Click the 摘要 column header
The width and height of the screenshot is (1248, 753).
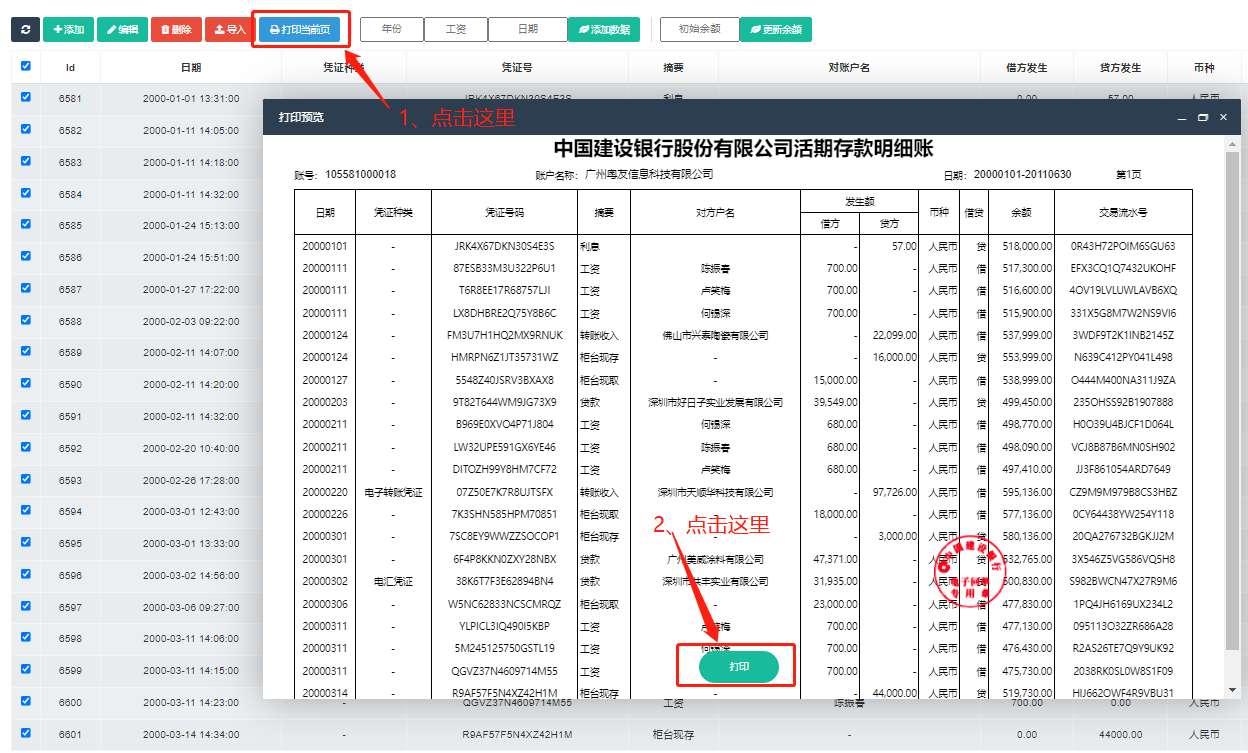[673, 68]
